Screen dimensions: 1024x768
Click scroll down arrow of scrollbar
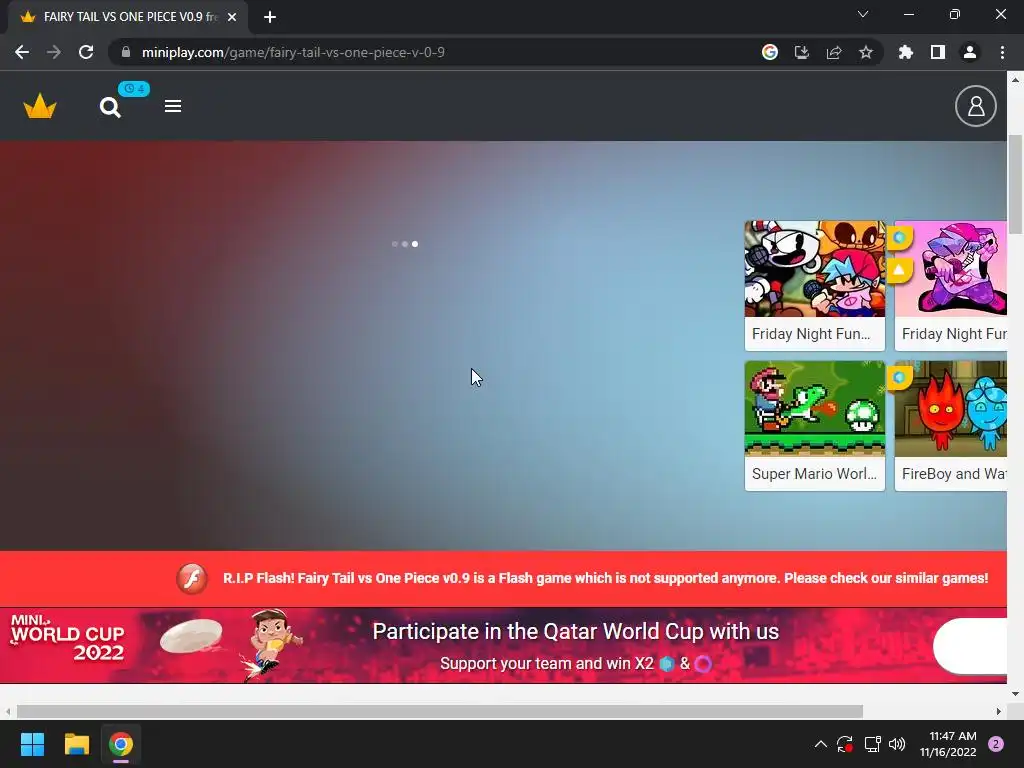tap(1015, 694)
